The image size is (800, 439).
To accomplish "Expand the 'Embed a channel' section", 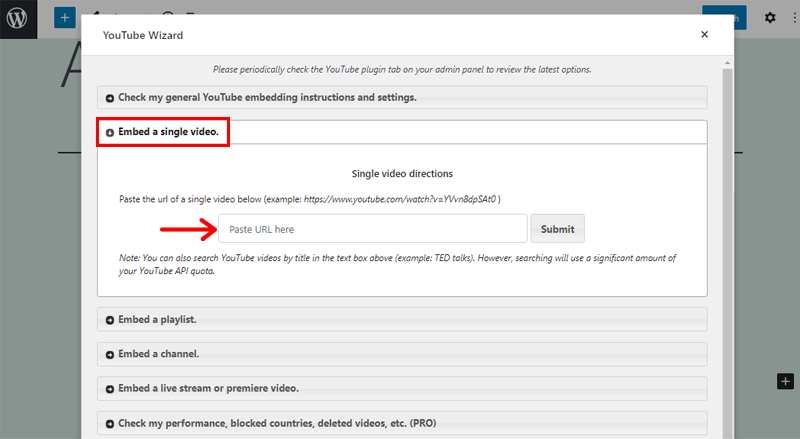I will pyautogui.click(x=402, y=354).
